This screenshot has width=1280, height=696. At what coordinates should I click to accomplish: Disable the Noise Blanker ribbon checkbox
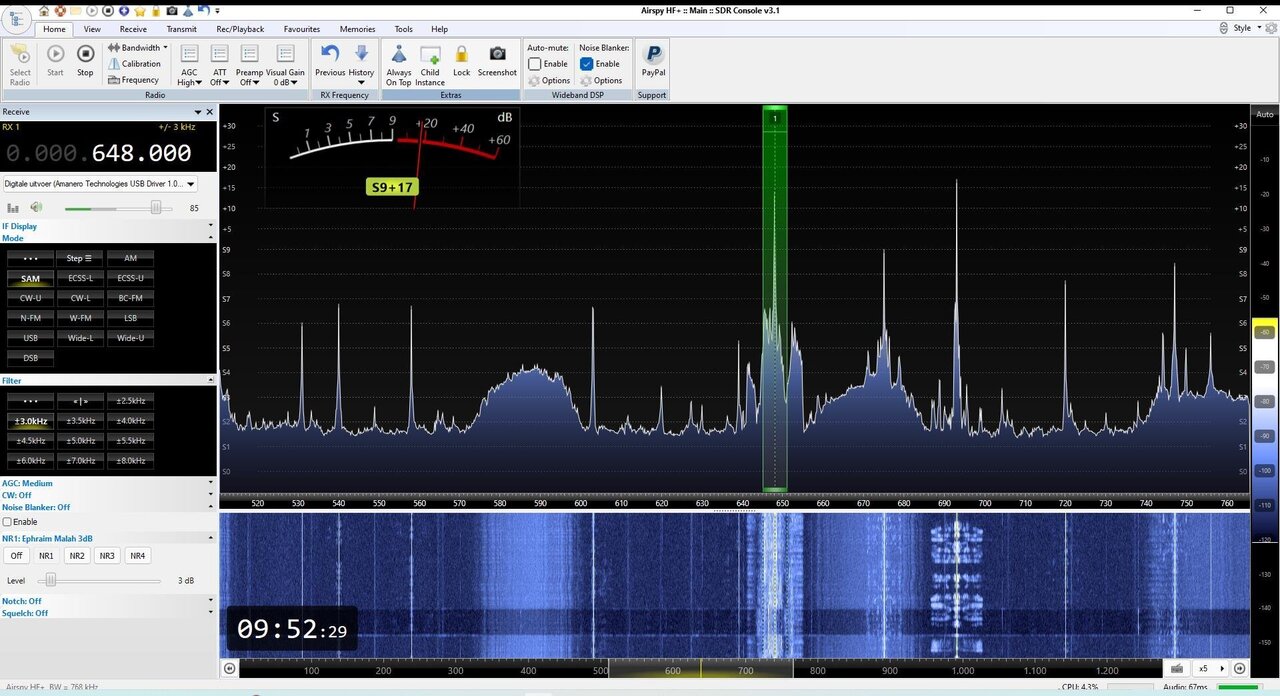(x=587, y=64)
